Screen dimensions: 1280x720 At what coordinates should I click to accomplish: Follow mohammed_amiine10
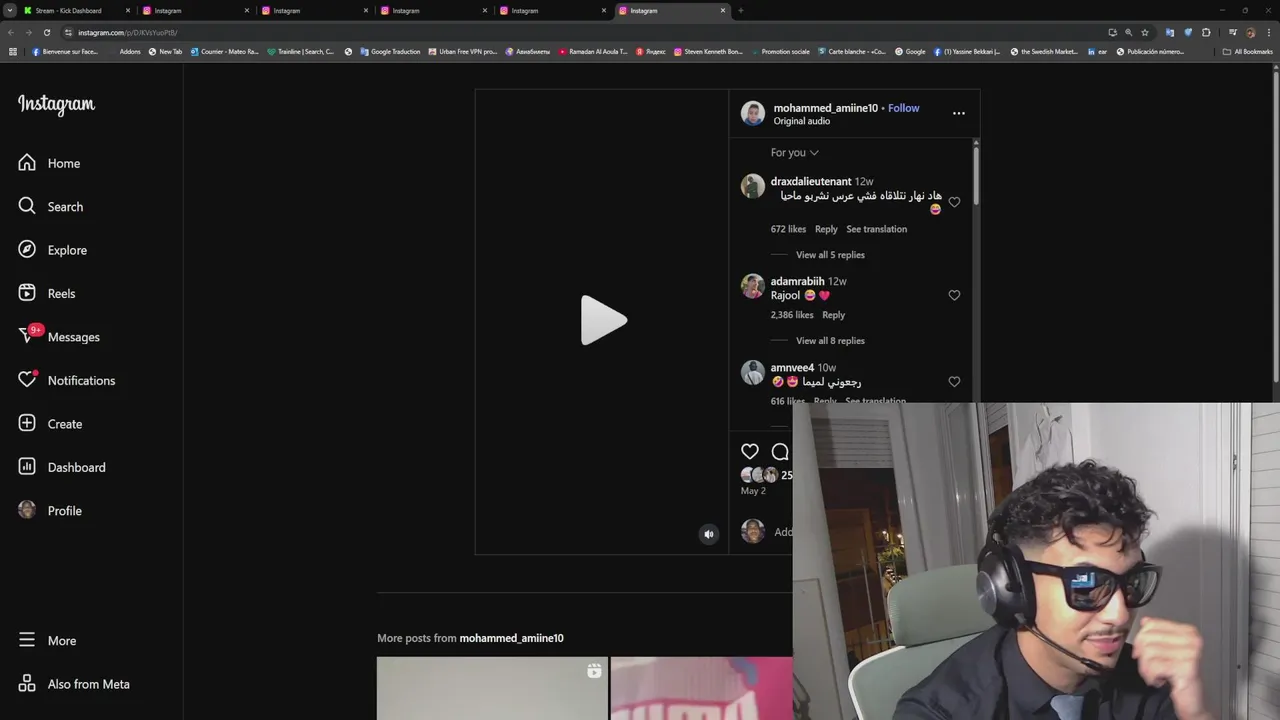(904, 108)
